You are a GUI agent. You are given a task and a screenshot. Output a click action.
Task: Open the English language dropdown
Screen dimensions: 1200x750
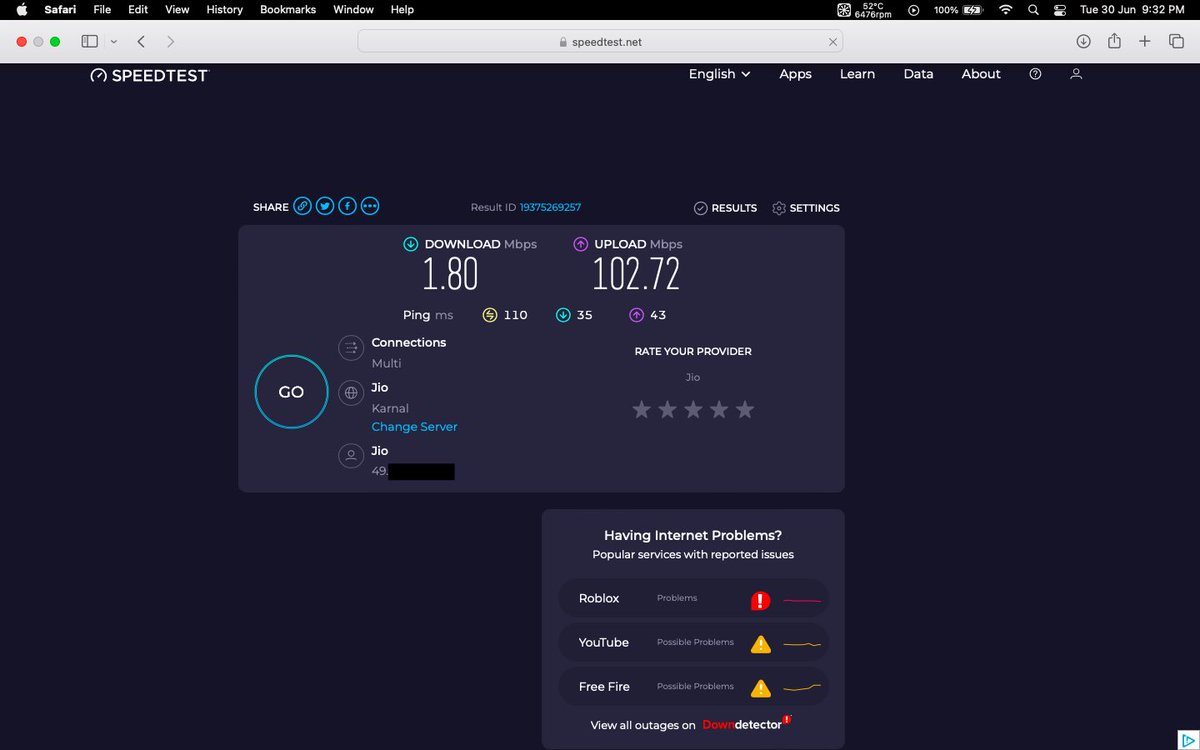[719, 74]
